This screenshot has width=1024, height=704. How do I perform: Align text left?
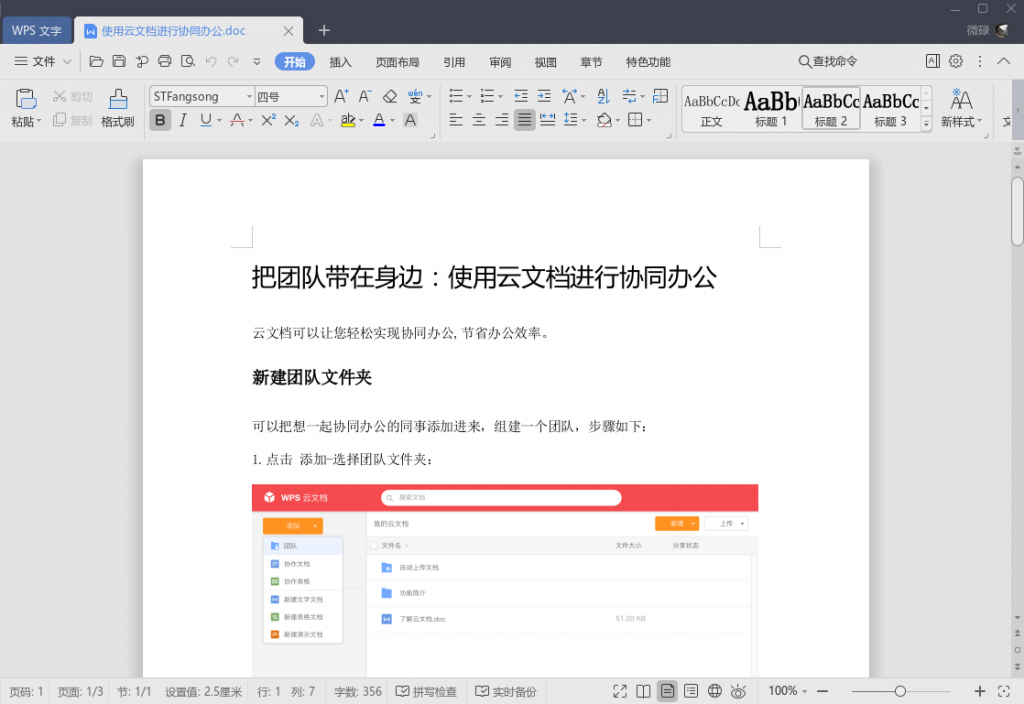456,120
